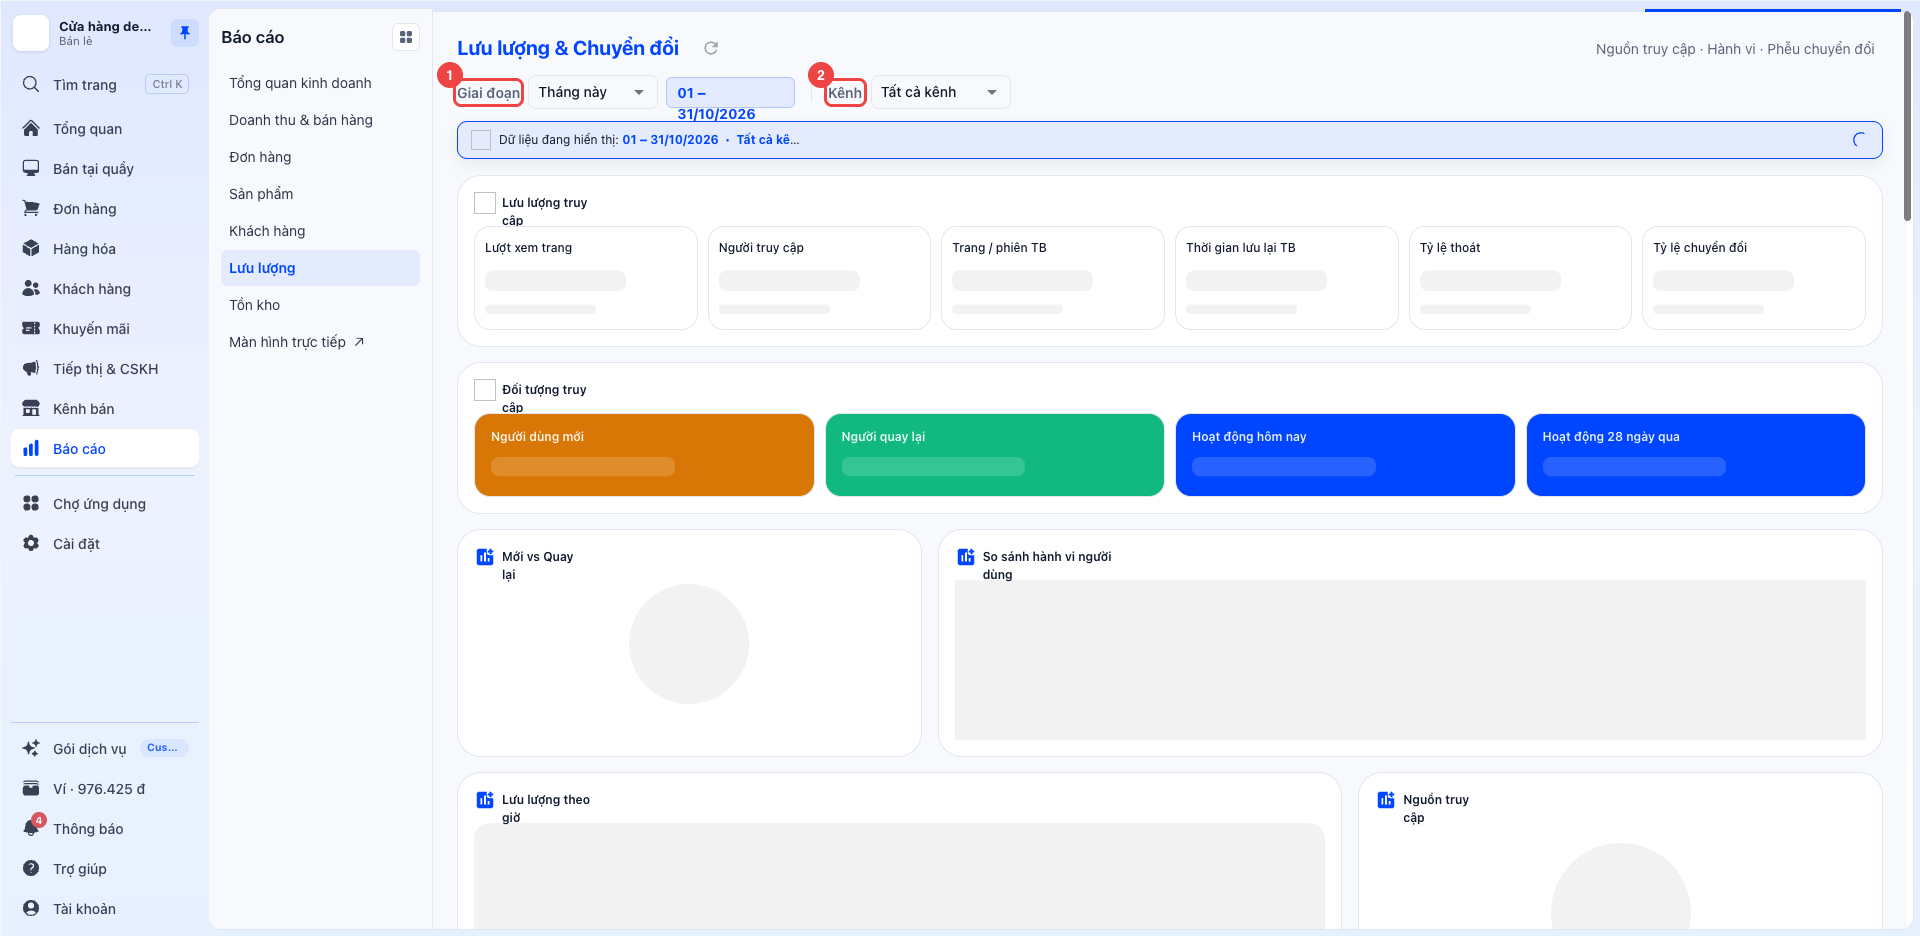Toggle checkbox in Dữ liệu đang hiển thị bar
Screen dimensions: 1920x936
[481, 140]
